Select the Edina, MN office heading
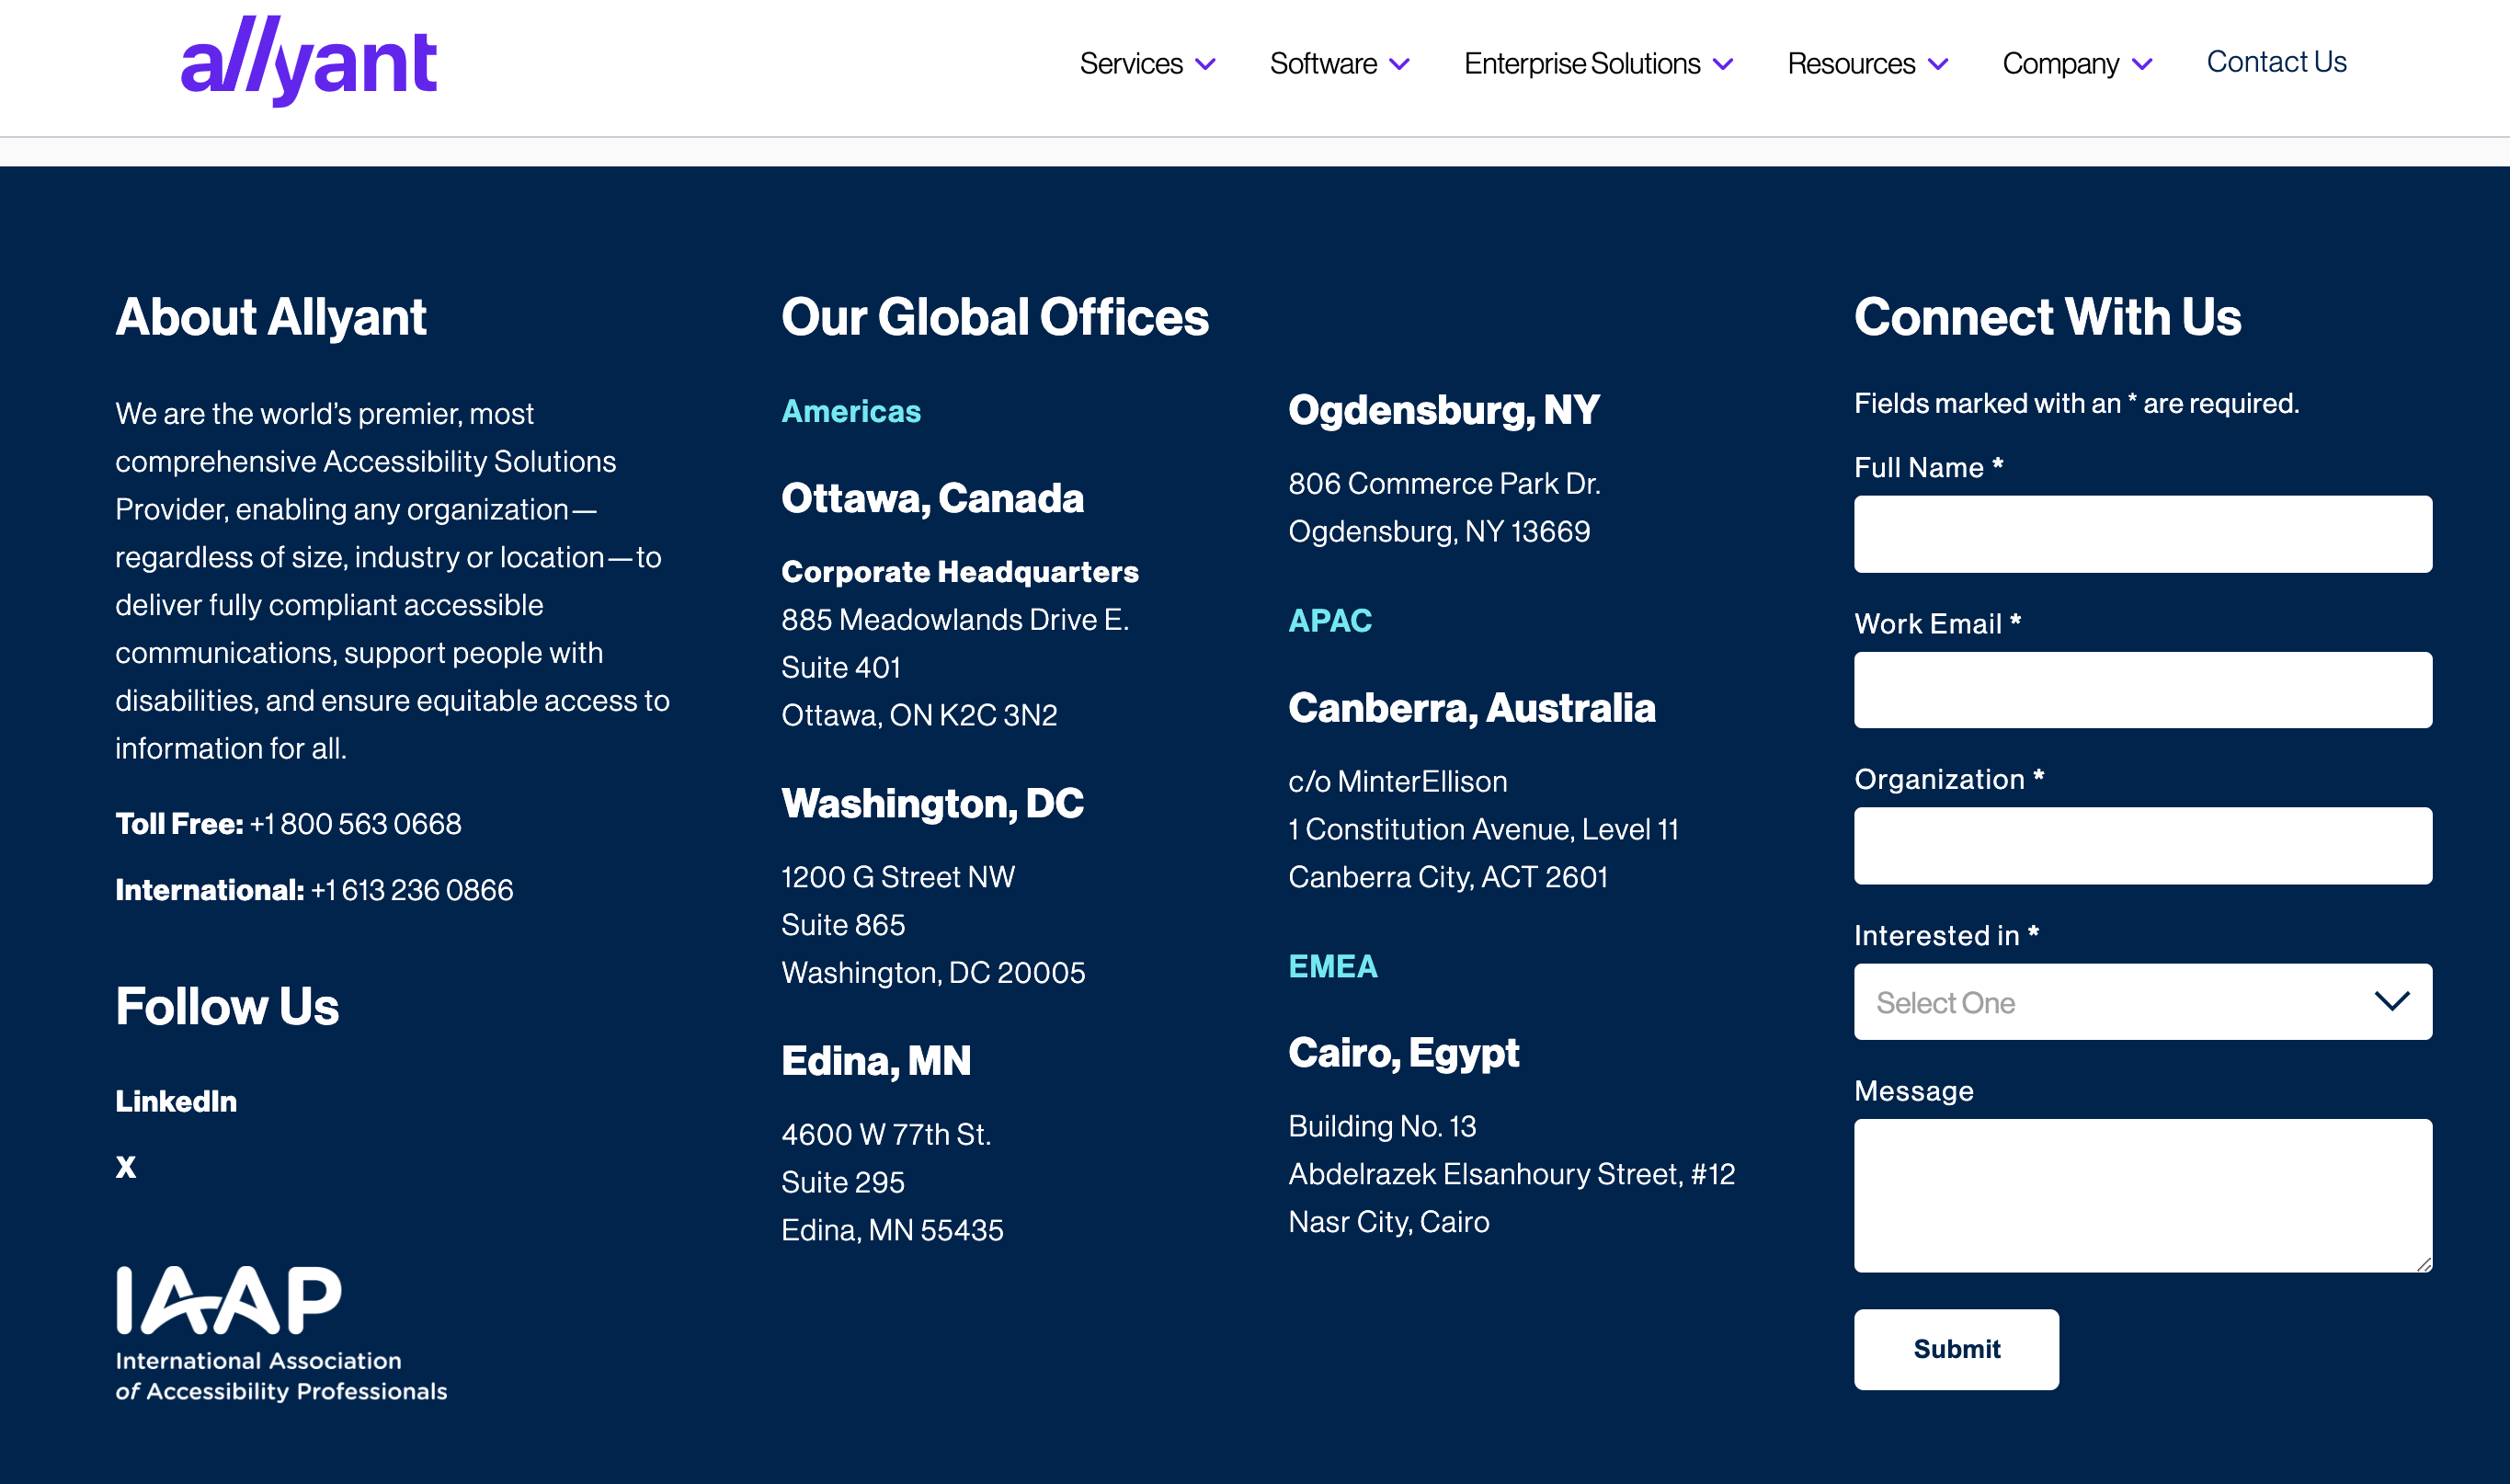Screen dimensions: 2510x1484 tap(876, 1061)
